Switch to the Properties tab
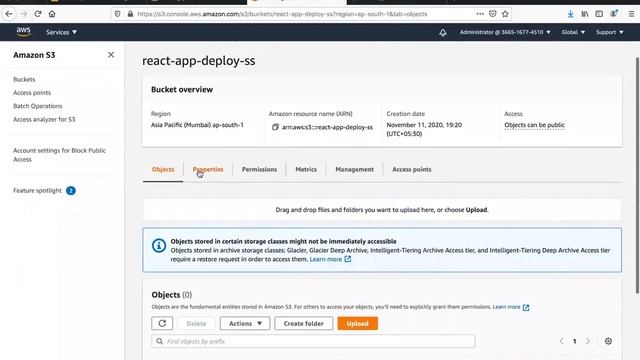Screen dimensions: 640x360 [208, 169]
